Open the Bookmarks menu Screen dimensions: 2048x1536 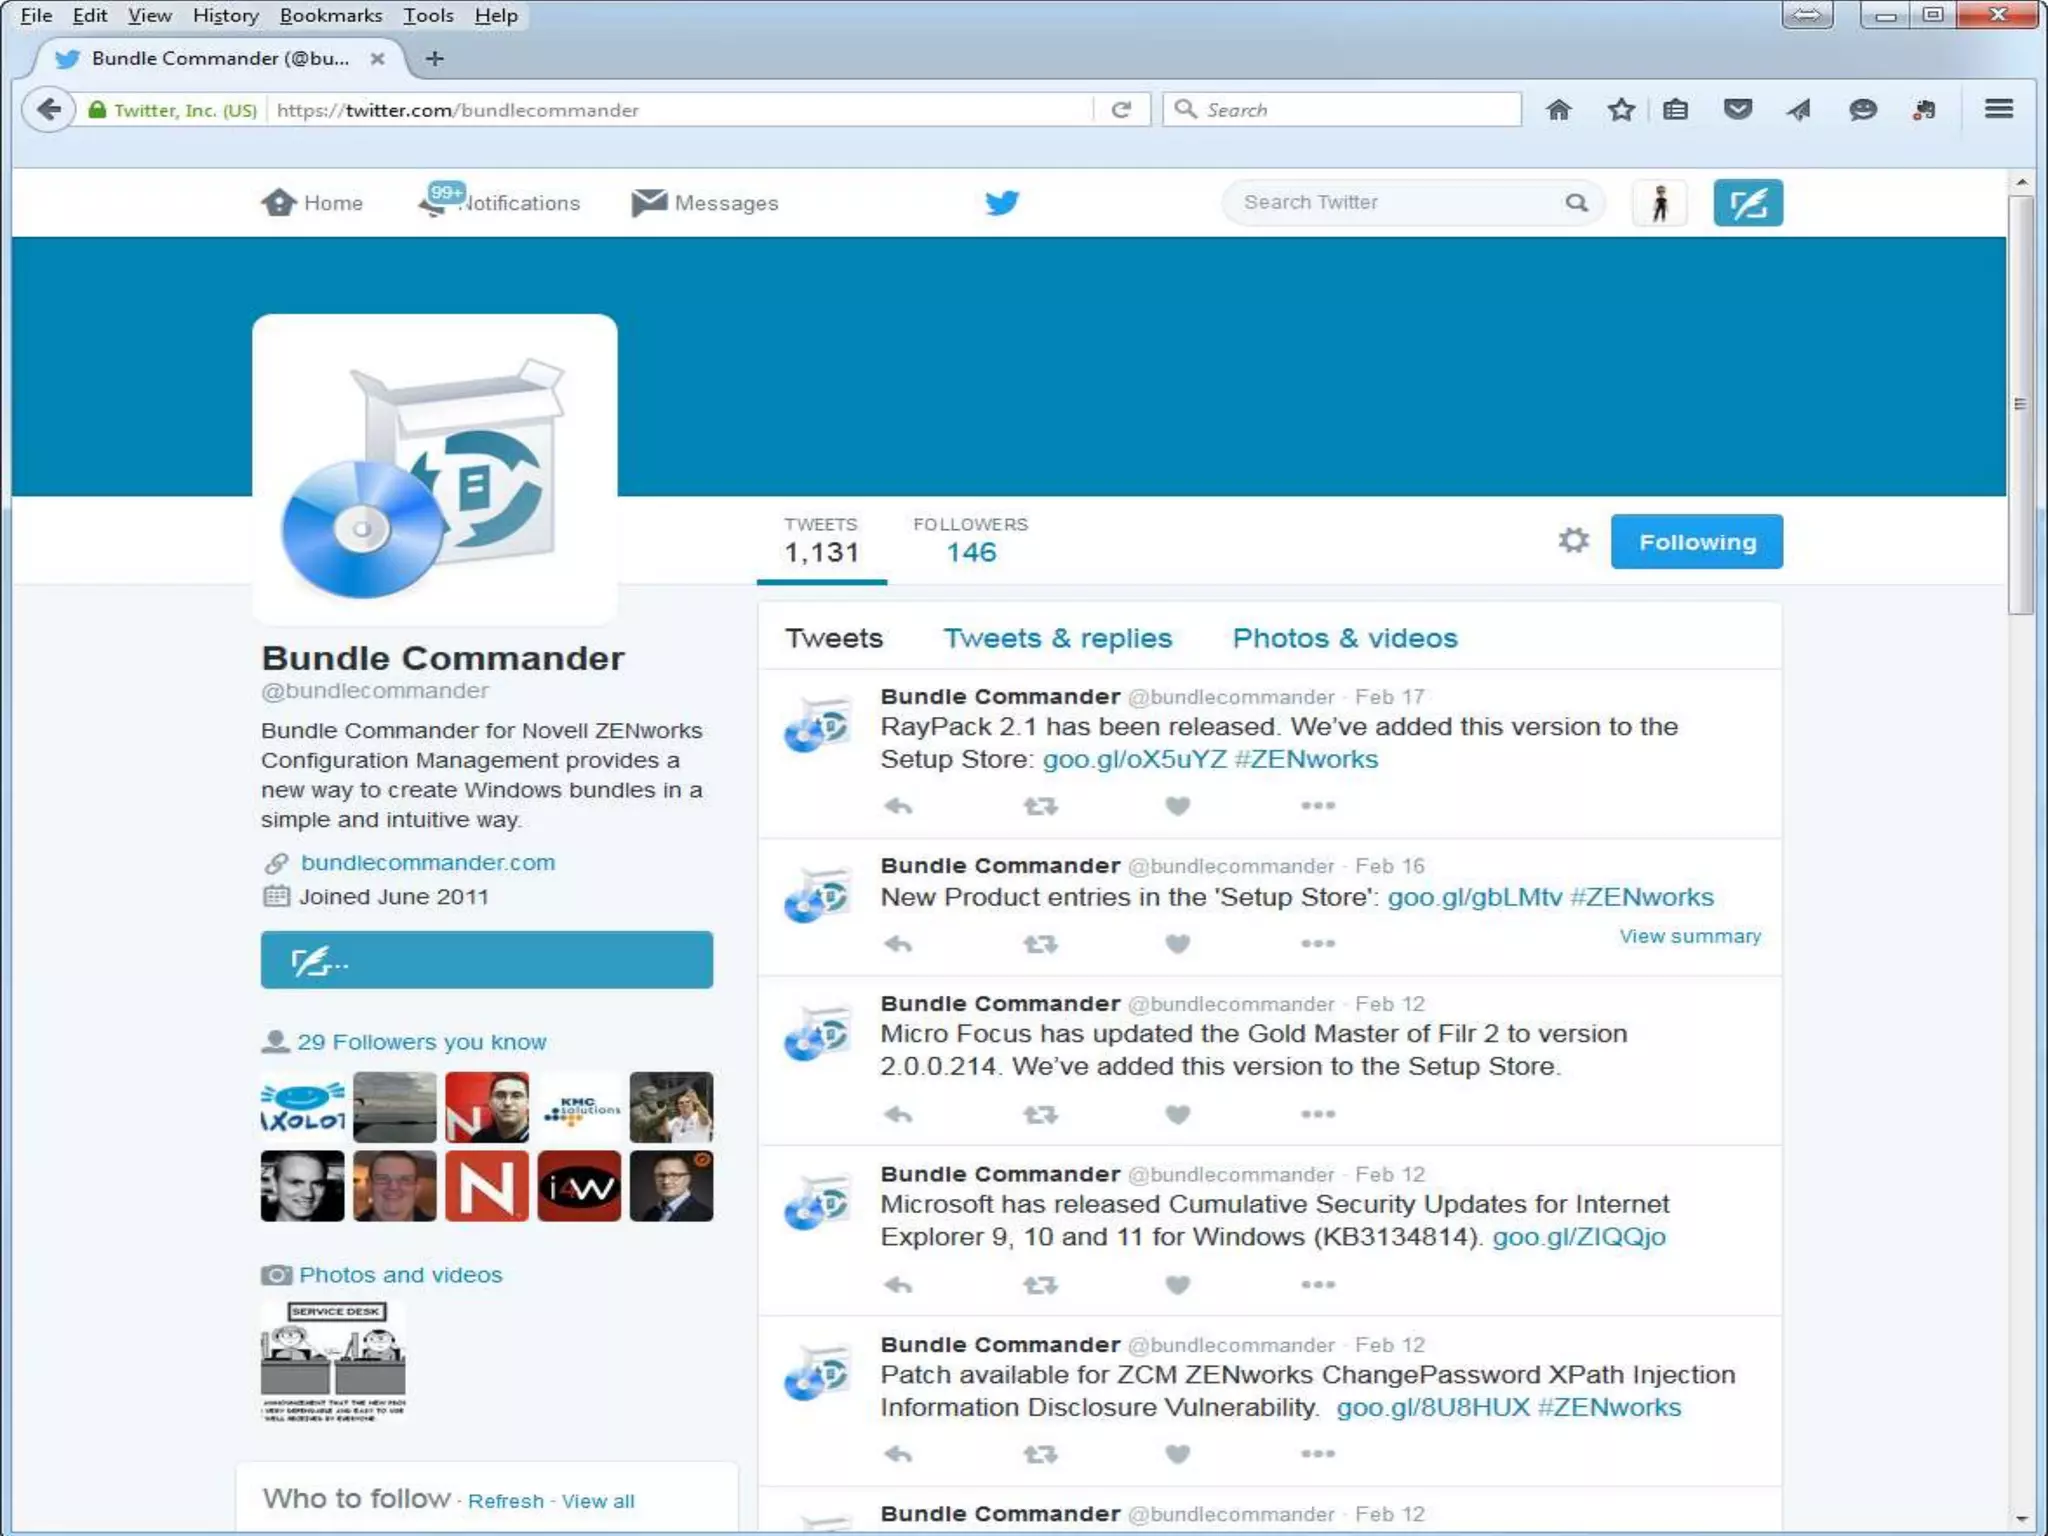click(330, 15)
